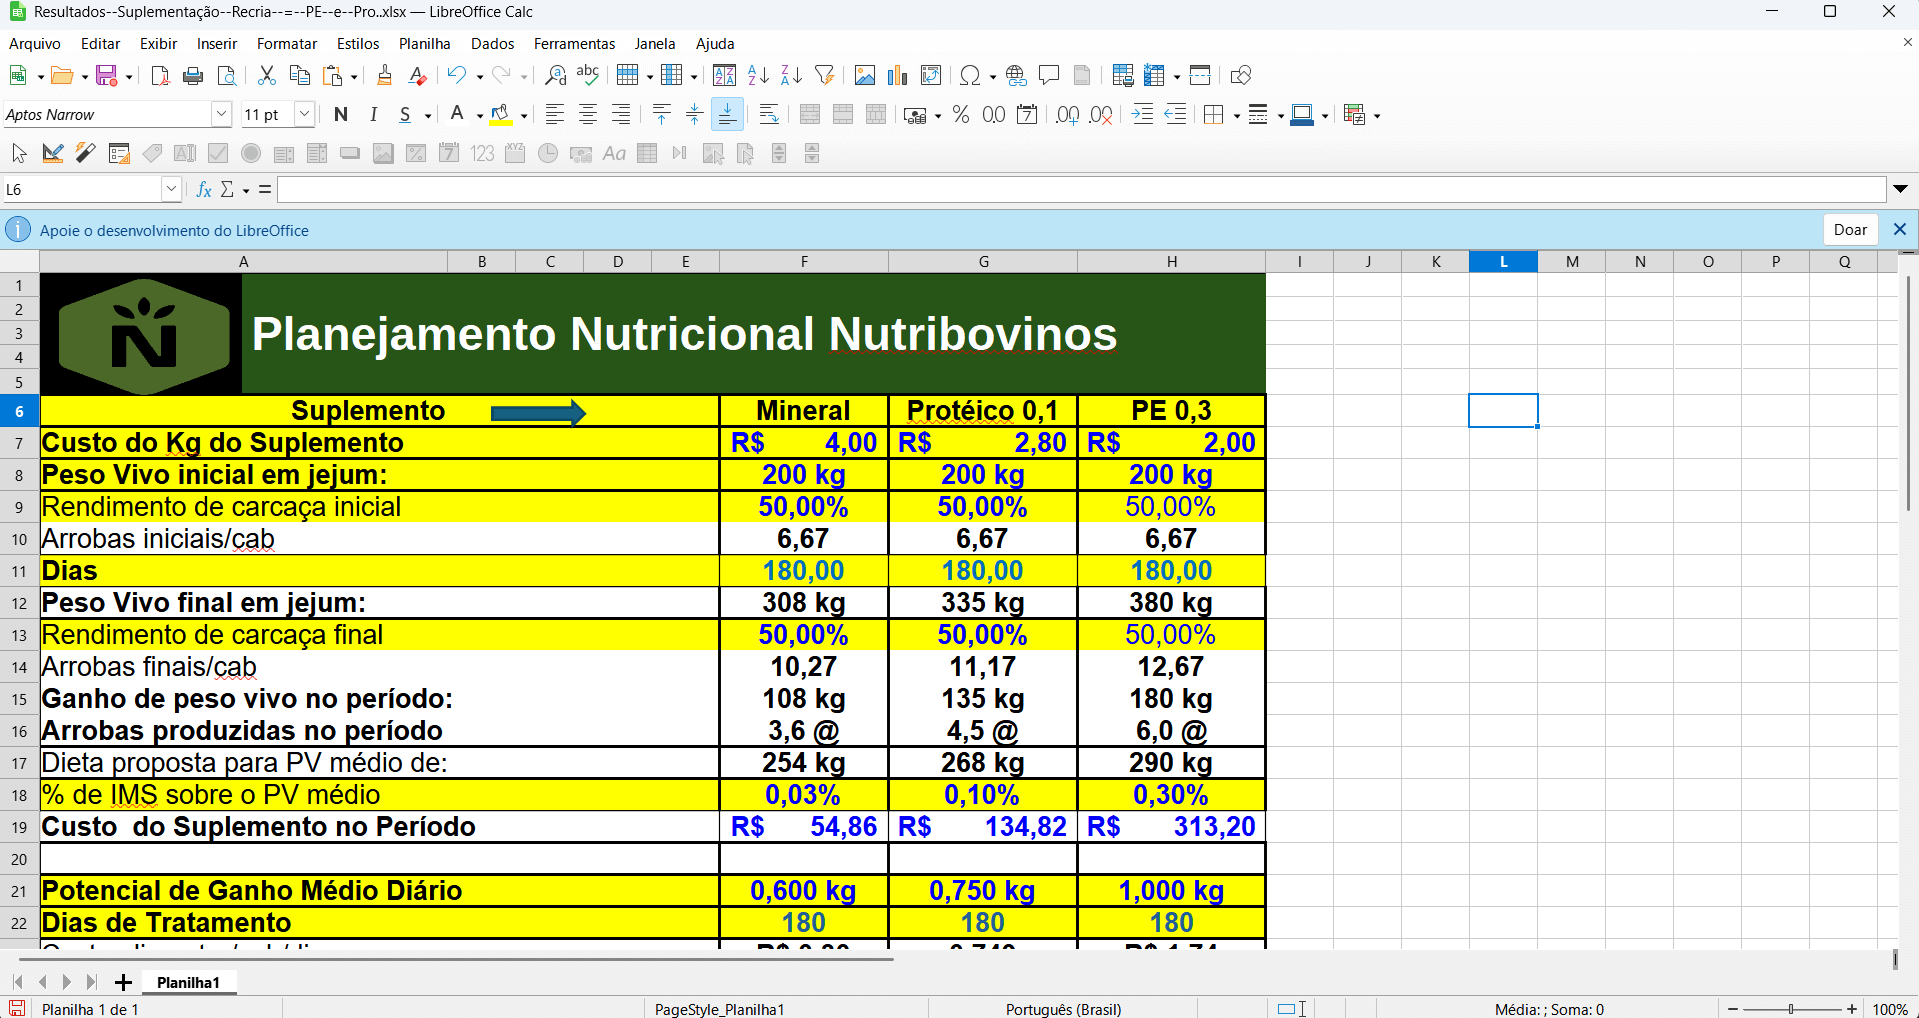
Task: Insert an image icon
Action: coord(865,75)
